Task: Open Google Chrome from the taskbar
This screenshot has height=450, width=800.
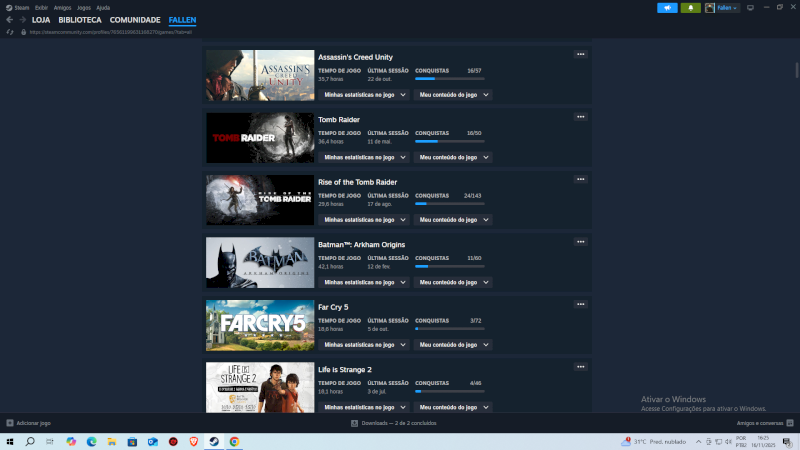Action: (234, 442)
